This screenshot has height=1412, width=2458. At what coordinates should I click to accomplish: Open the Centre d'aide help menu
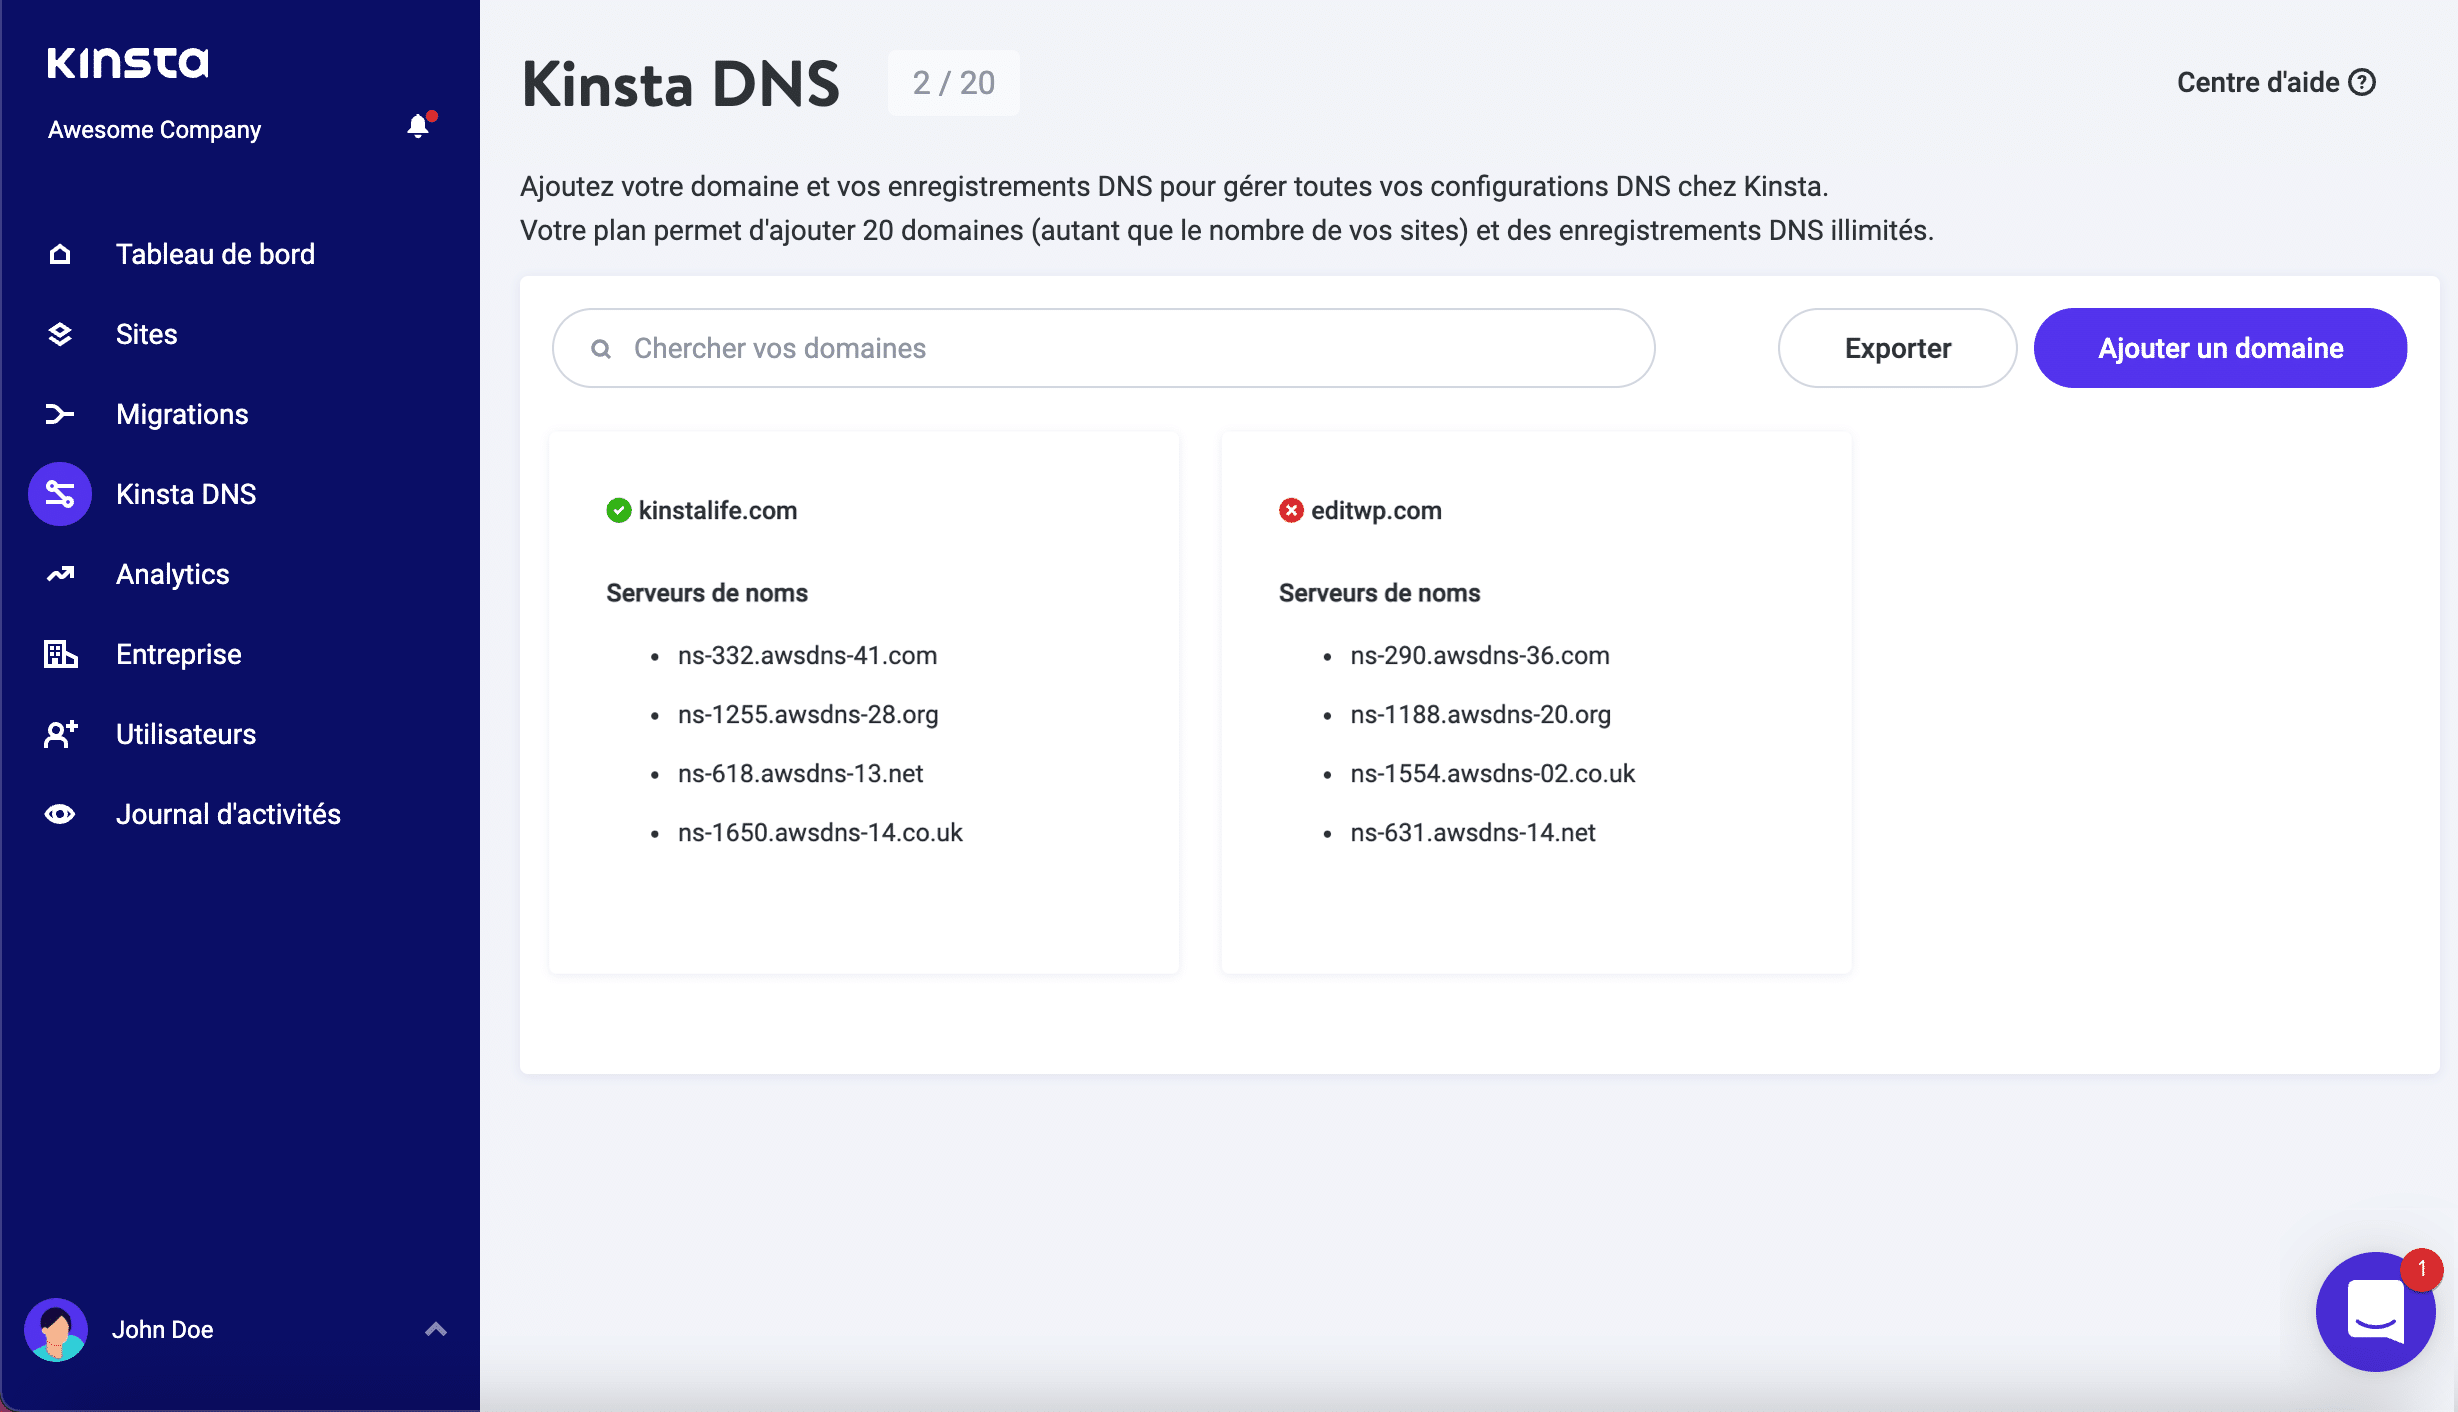point(2277,82)
